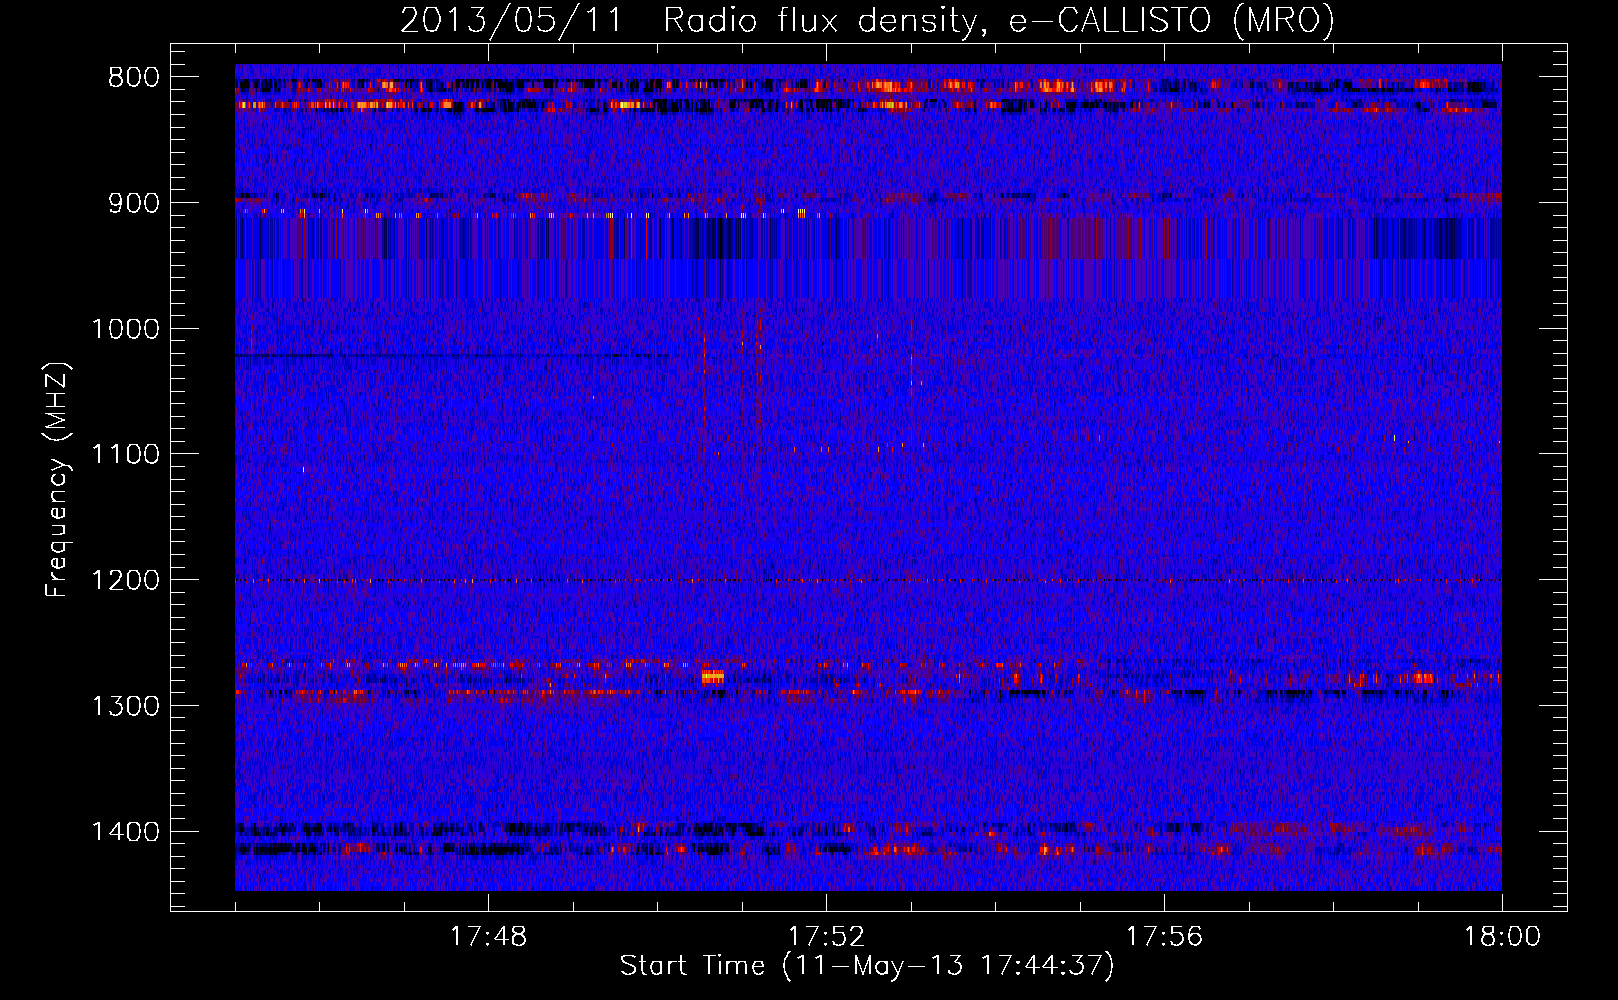The image size is (1618, 1000).
Task: Click the 1200 frequency tick label
Action: [x=125, y=581]
